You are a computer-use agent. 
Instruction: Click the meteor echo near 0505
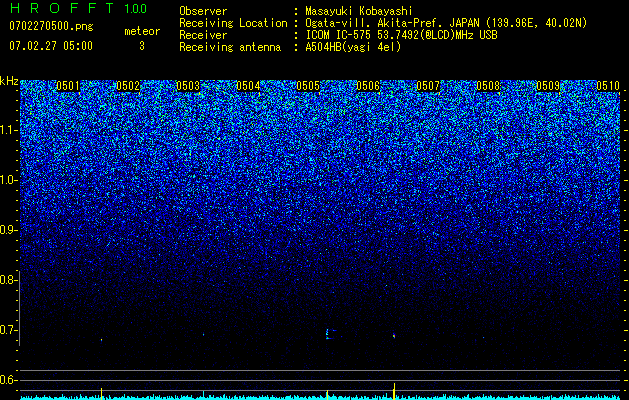click(330, 334)
